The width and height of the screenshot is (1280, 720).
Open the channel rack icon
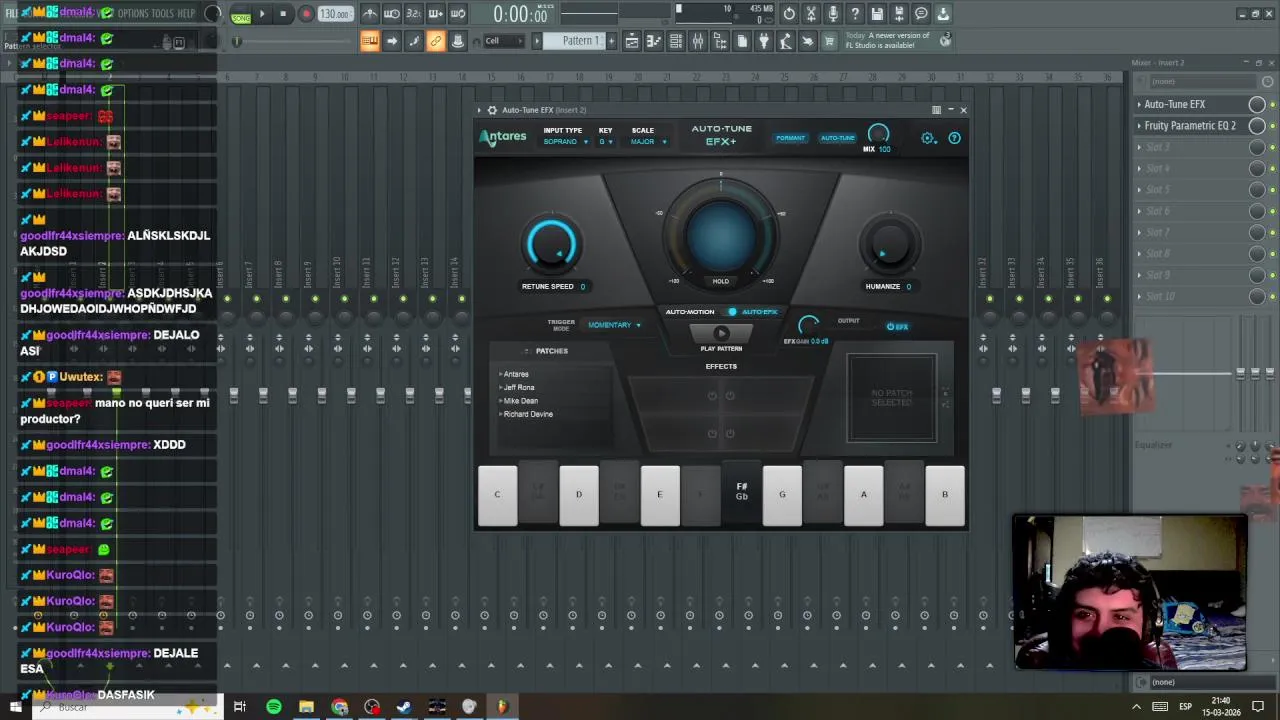pyautogui.click(x=676, y=41)
